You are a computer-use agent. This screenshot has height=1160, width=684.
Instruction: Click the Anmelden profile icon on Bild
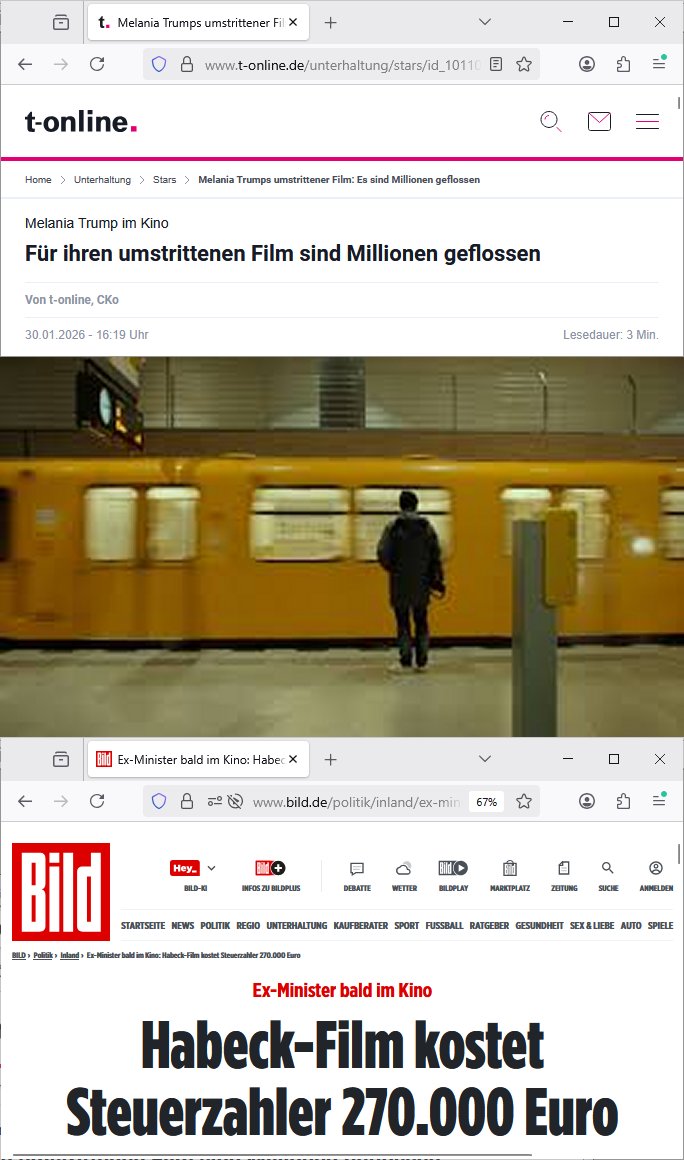point(656,868)
